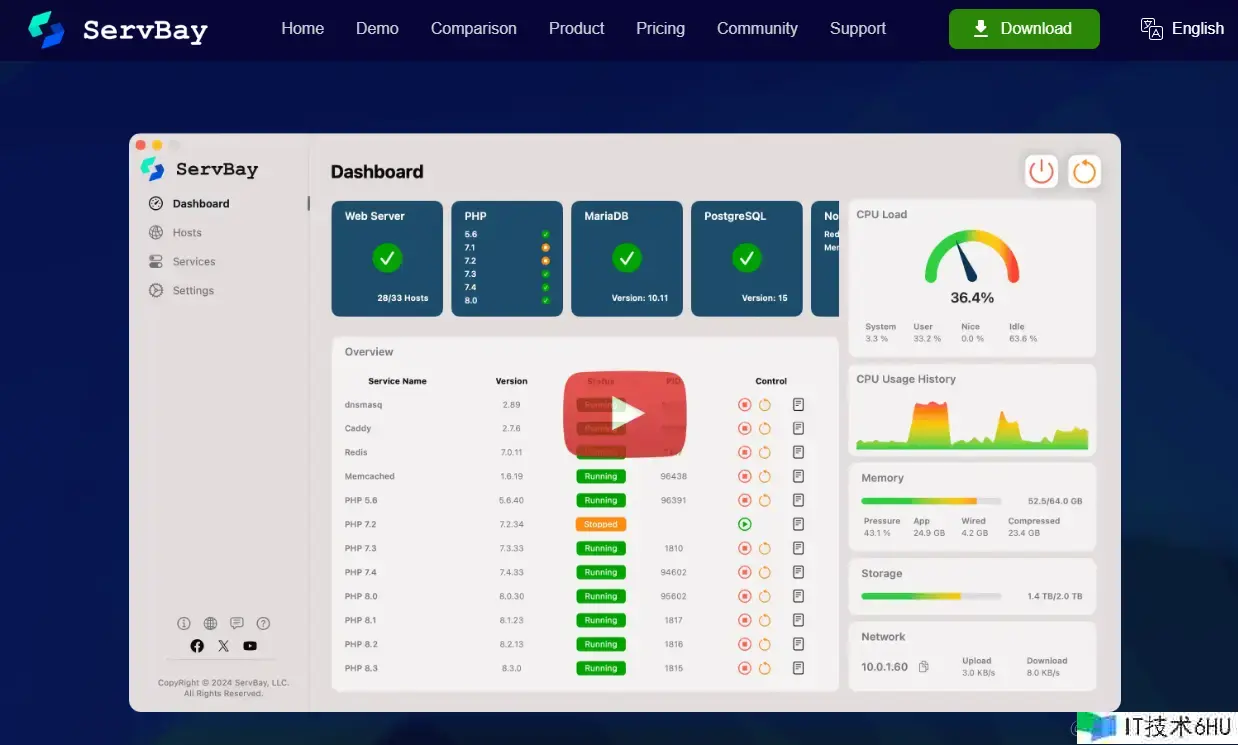This screenshot has width=1238, height=745.
Task: Click the red power button on Dashboard
Action: coord(1041,171)
